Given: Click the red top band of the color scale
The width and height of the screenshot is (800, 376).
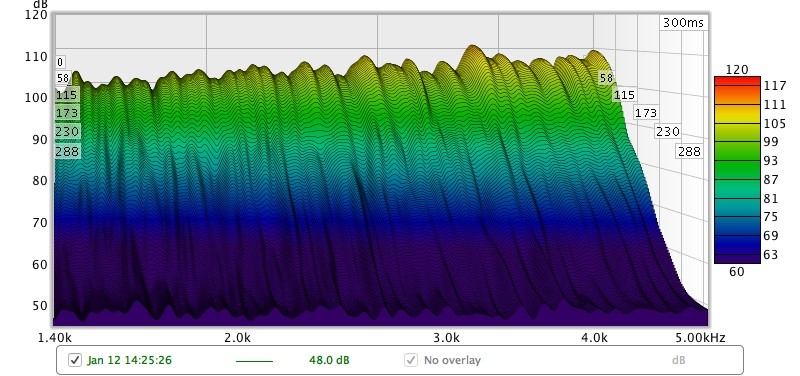Looking at the screenshot, I should click(x=737, y=82).
